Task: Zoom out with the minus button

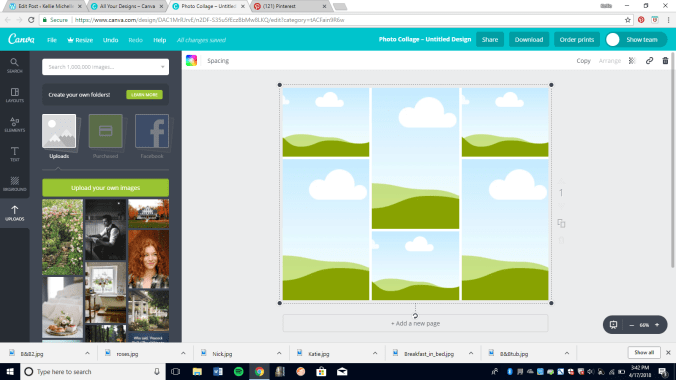Action: (632, 325)
